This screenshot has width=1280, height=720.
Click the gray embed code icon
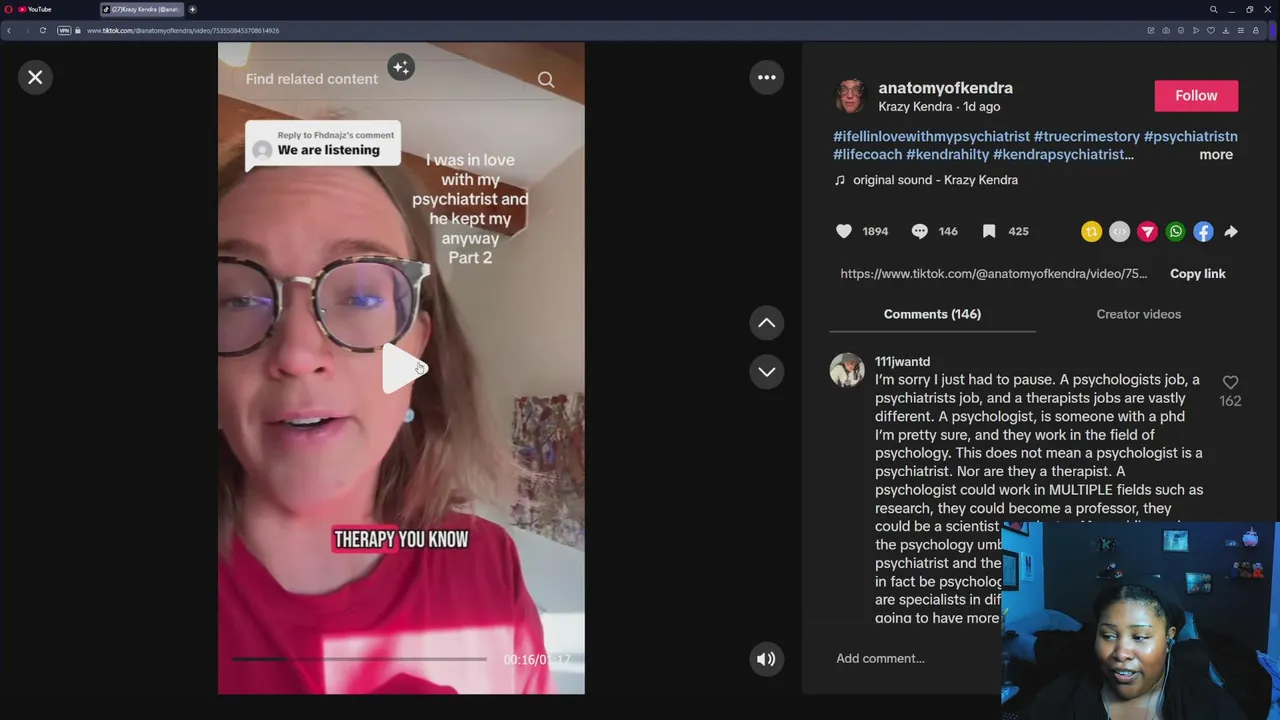1119,231
